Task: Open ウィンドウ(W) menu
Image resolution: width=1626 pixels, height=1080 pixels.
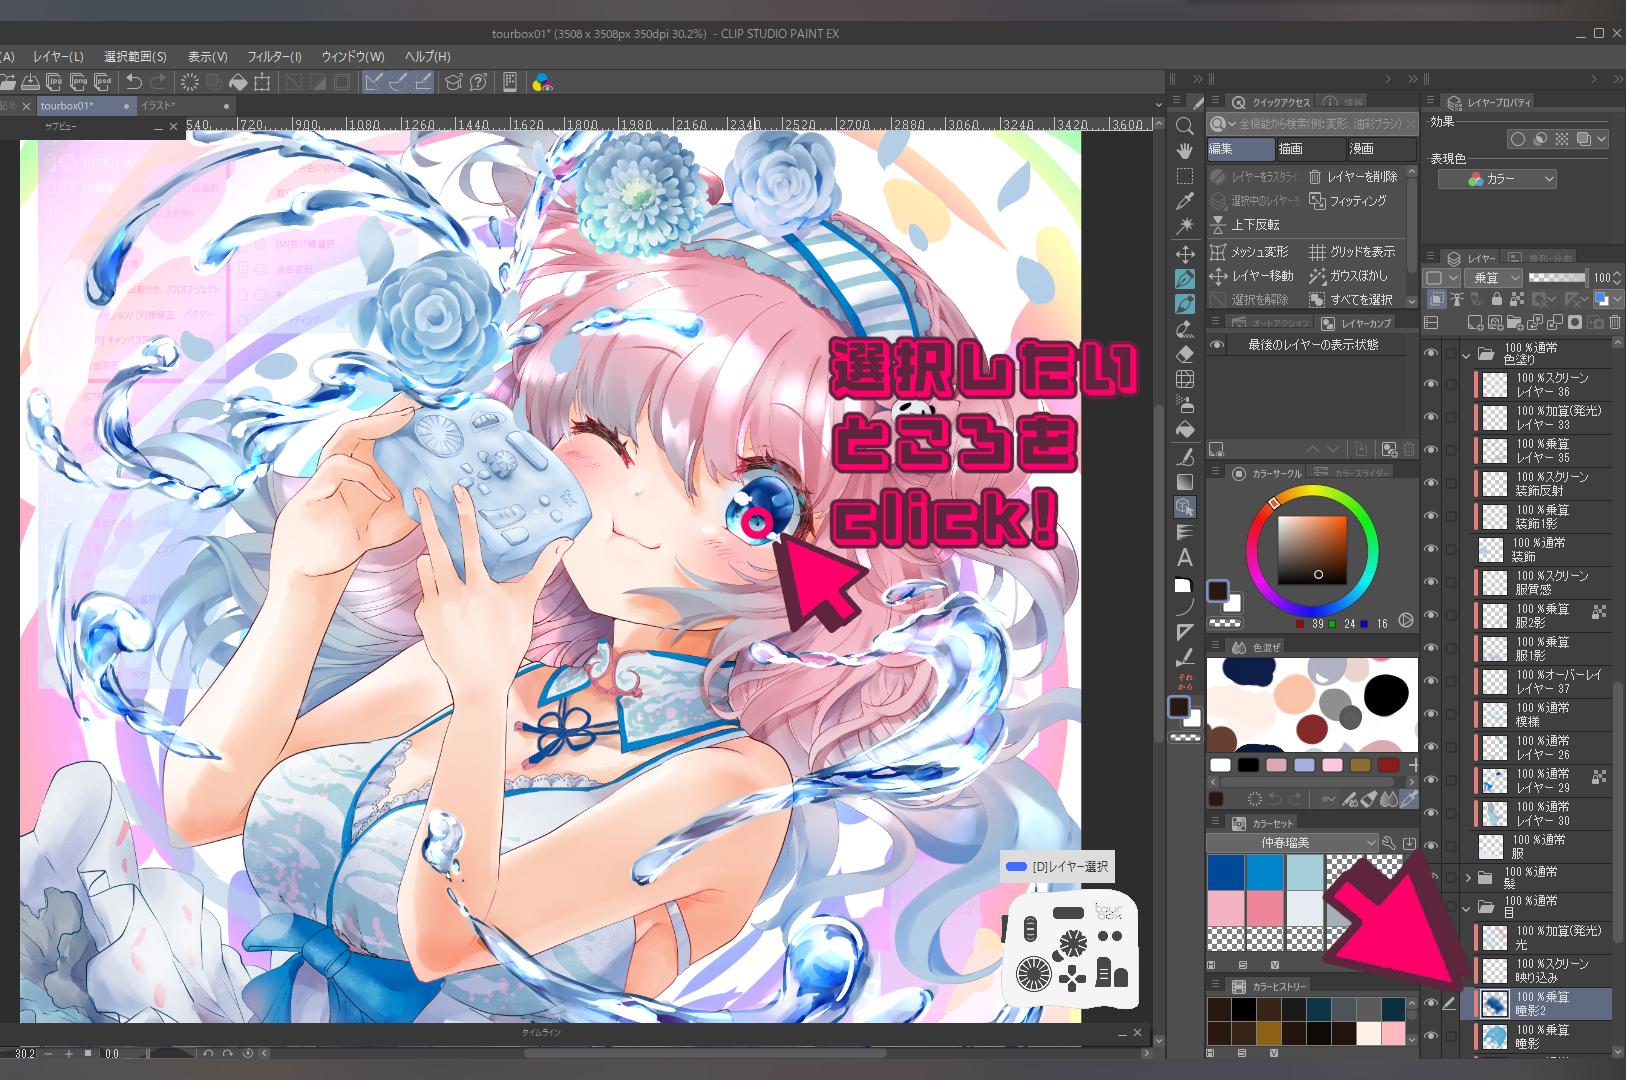Action: point(352,57)
